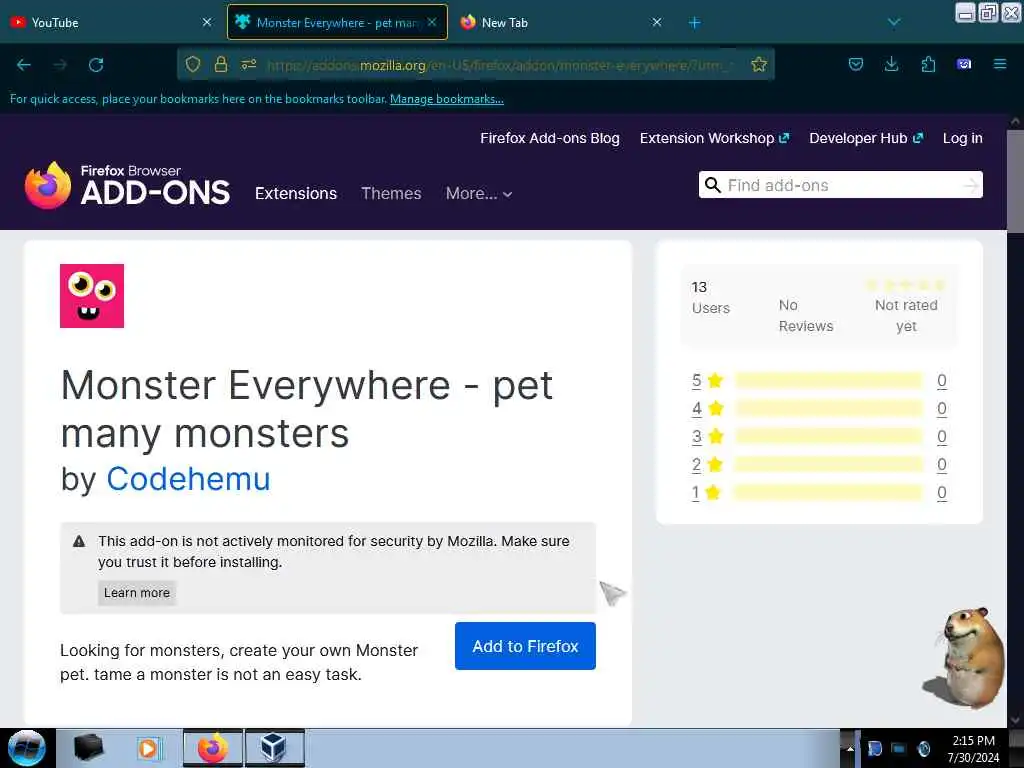Open the media player taskbar icon

coord(150,748)
